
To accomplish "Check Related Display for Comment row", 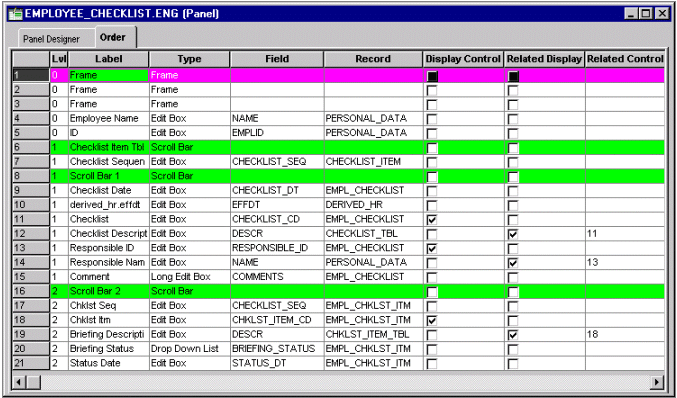I will pos(512,278).
